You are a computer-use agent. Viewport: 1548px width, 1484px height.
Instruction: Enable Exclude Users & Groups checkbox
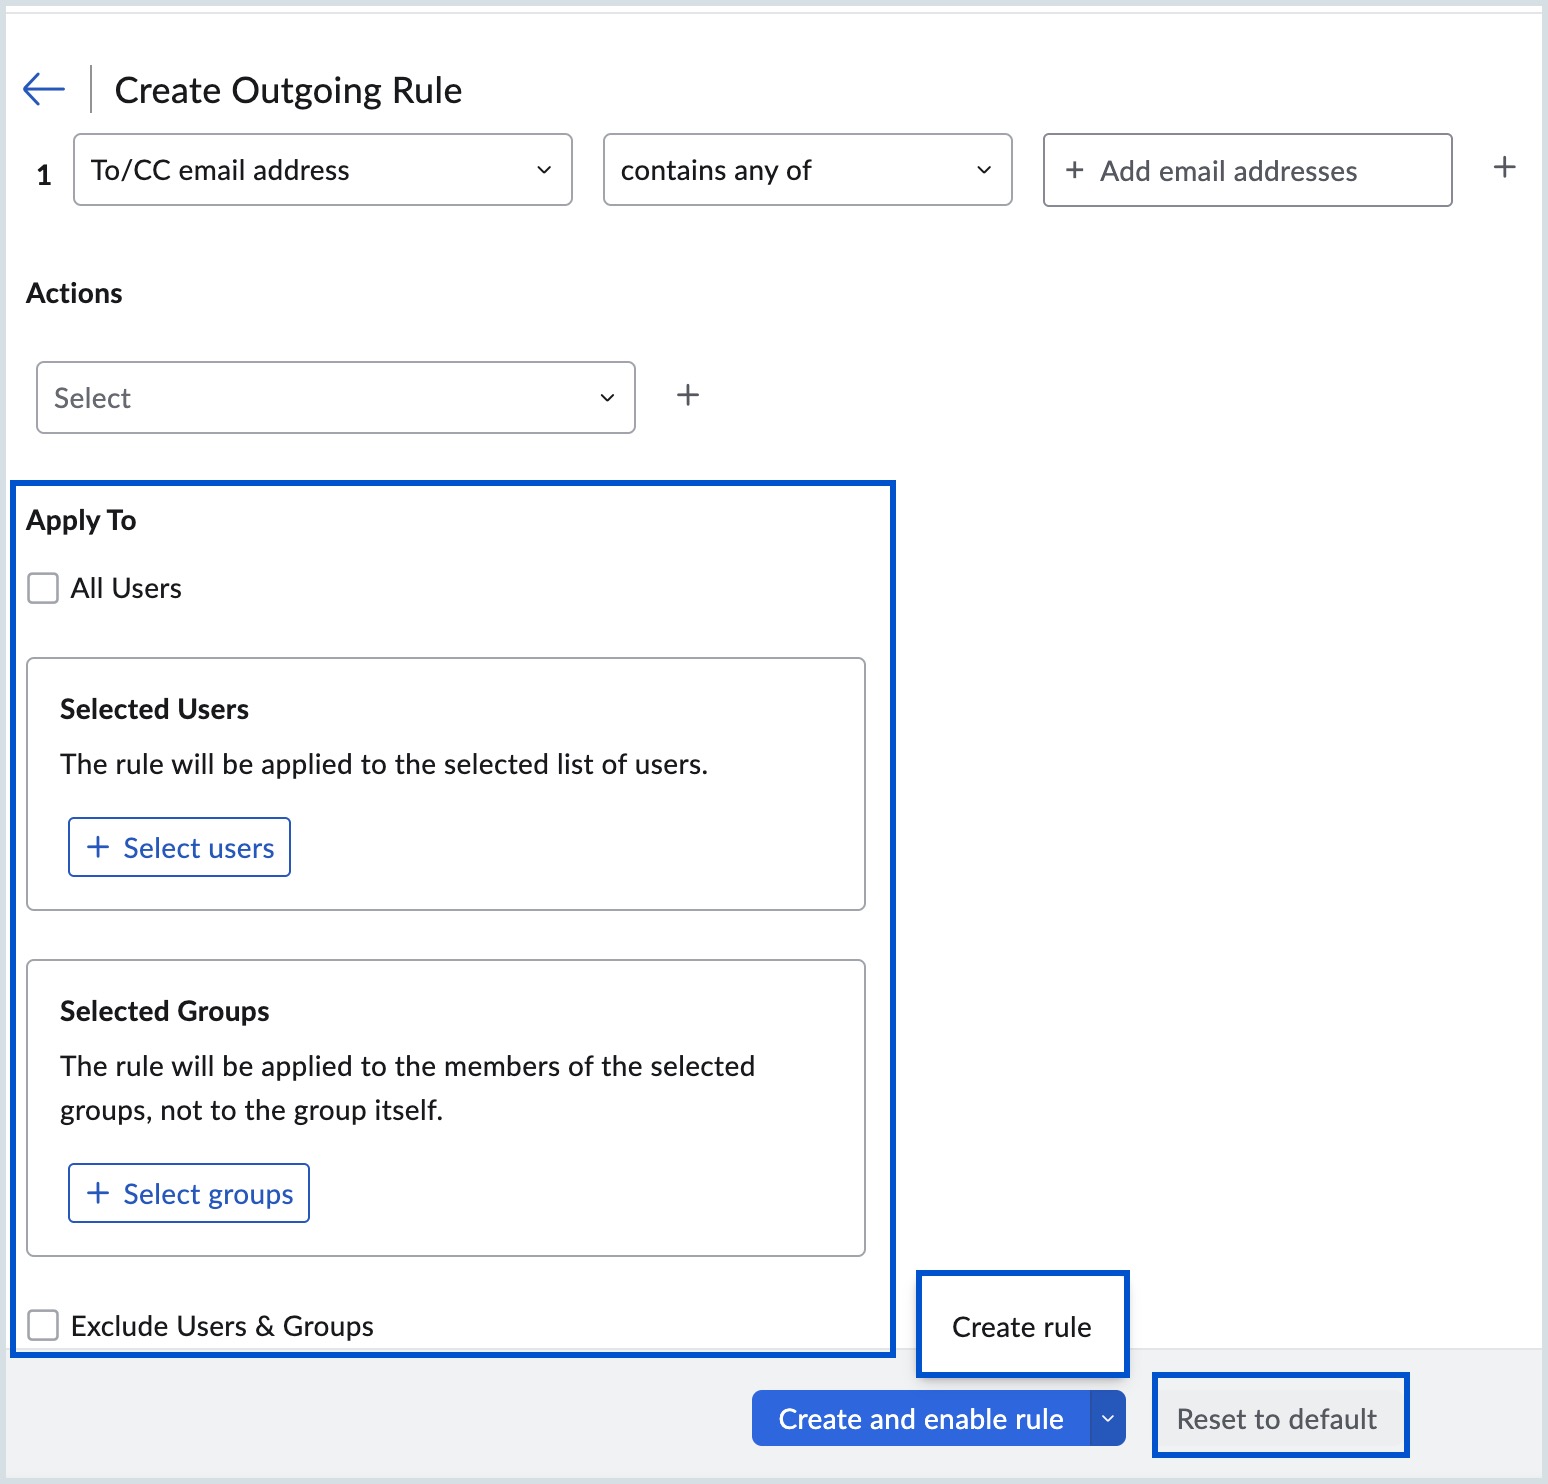pyautogui.click(x=43, y=1325)
